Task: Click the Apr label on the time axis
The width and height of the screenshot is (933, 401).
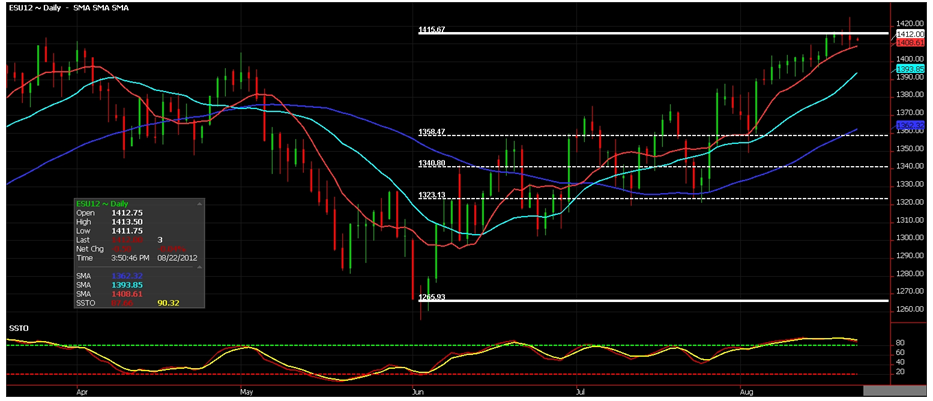Action: point(82,392)
